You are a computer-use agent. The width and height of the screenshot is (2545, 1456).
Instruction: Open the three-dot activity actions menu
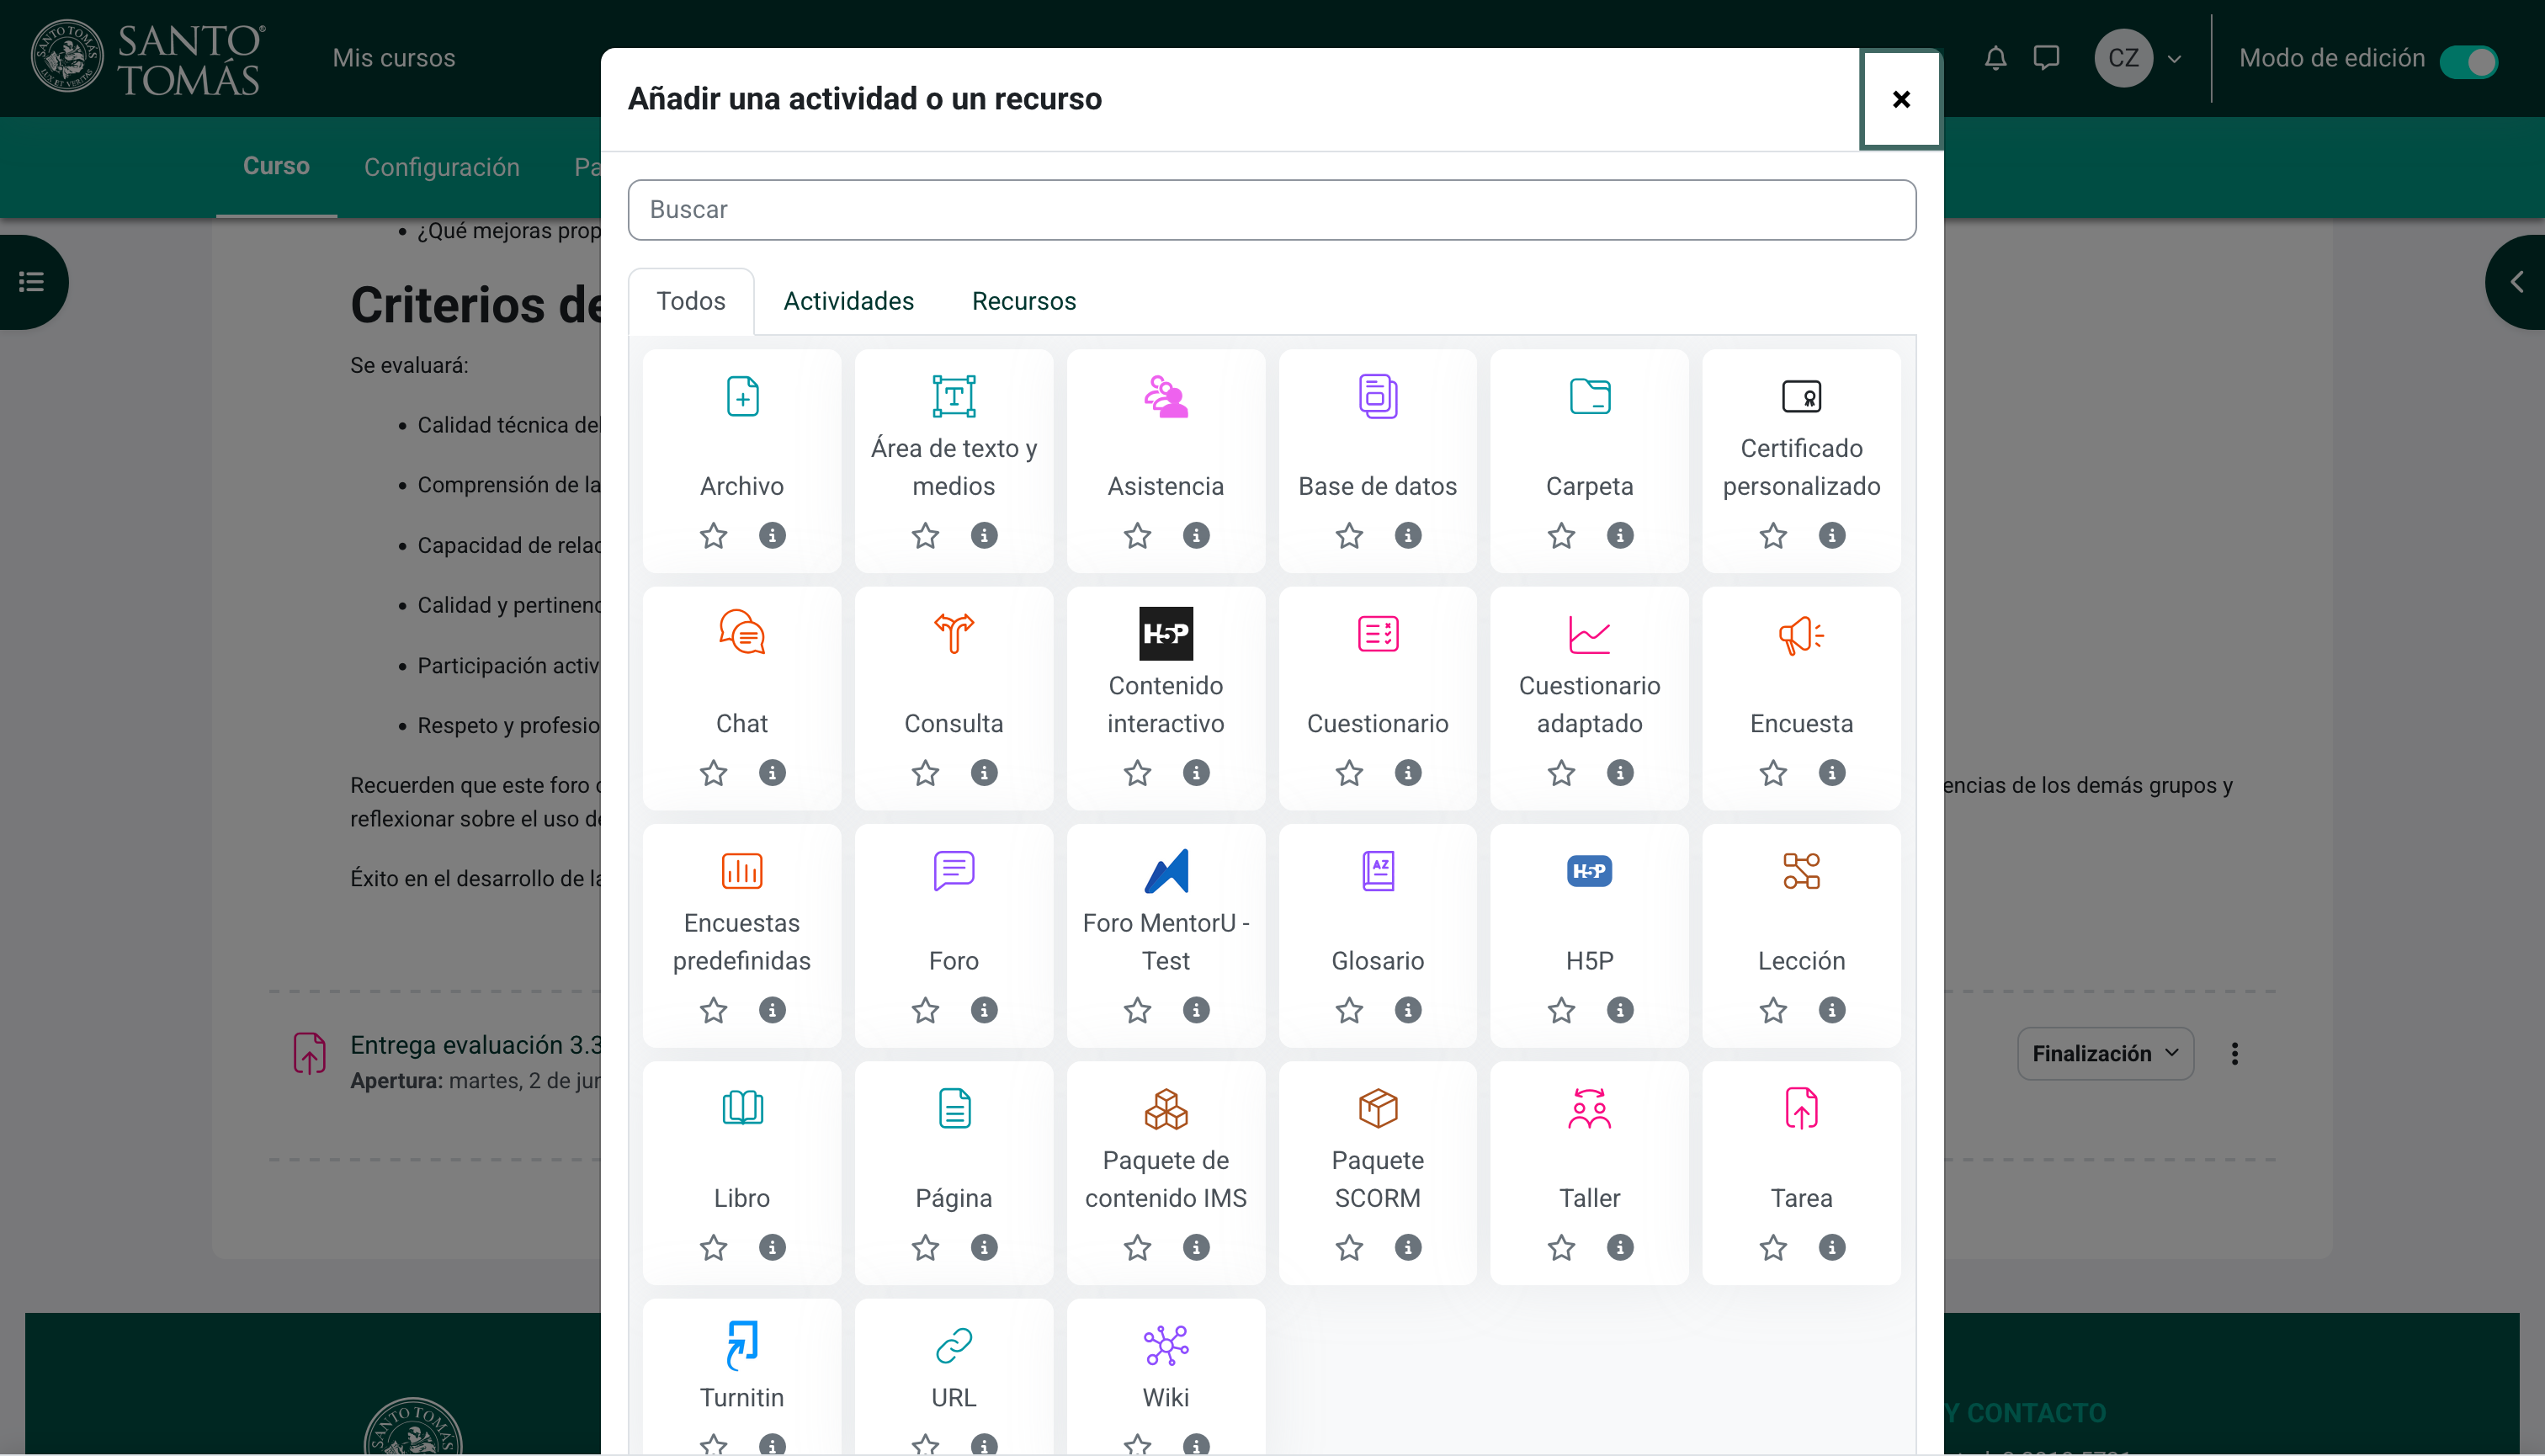pyautogui.click(x=2234, y=1053)
